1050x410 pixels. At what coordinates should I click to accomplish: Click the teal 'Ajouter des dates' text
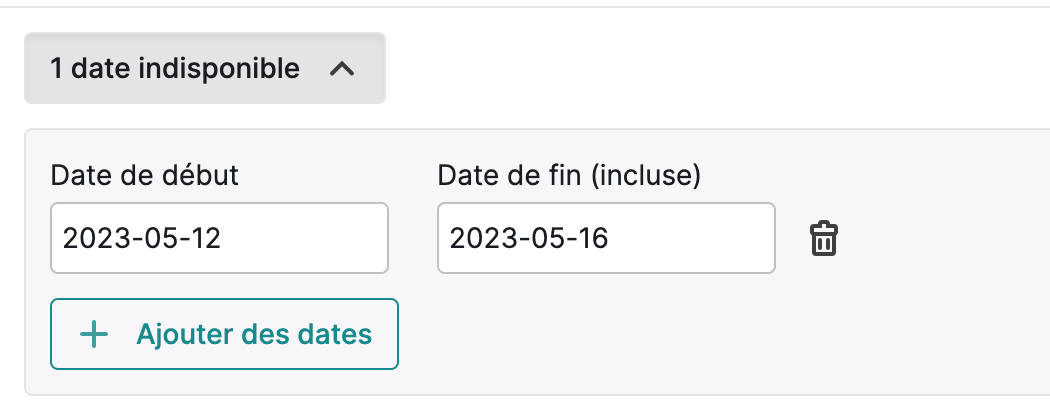coord(254,334)
